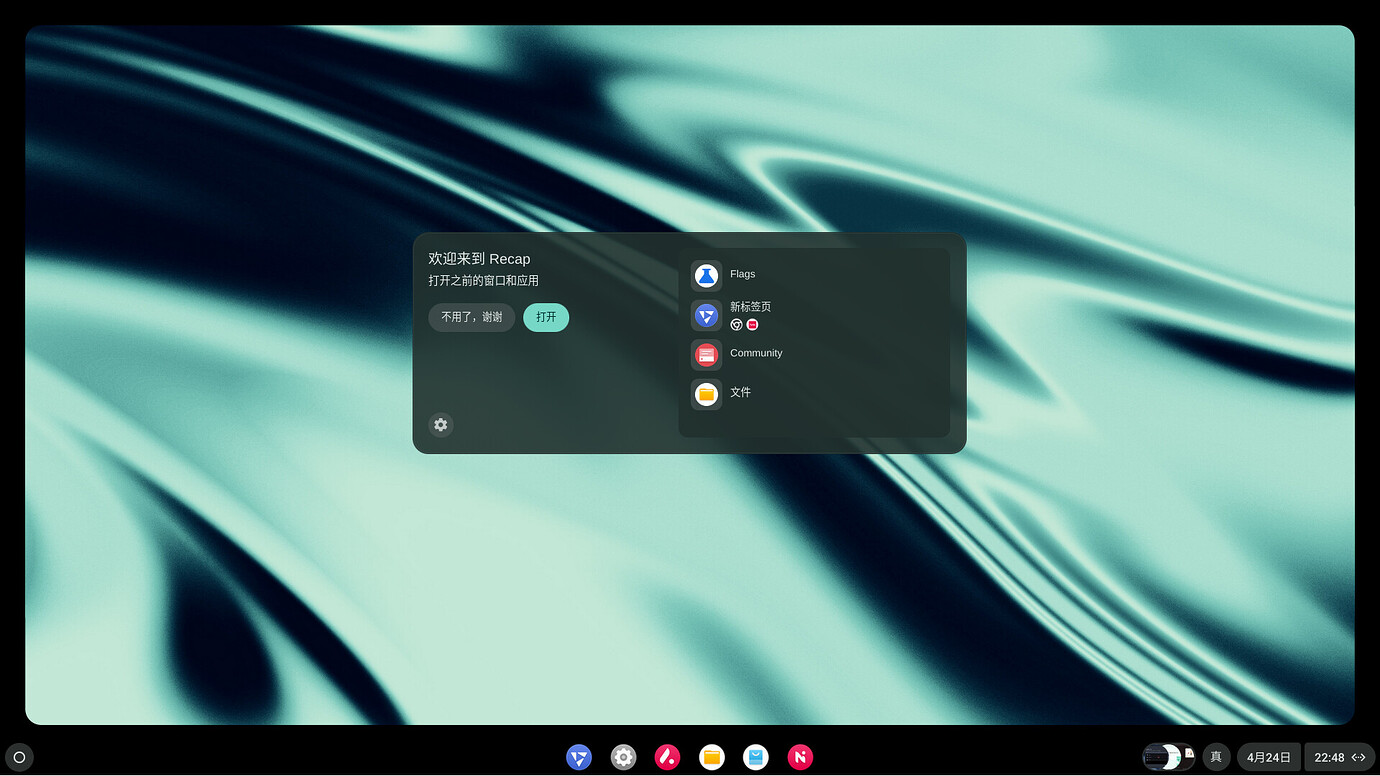Launch the pink flame app on the shelf
Image resolution: width=1380 pixels, height=776 pixels.
667,757
